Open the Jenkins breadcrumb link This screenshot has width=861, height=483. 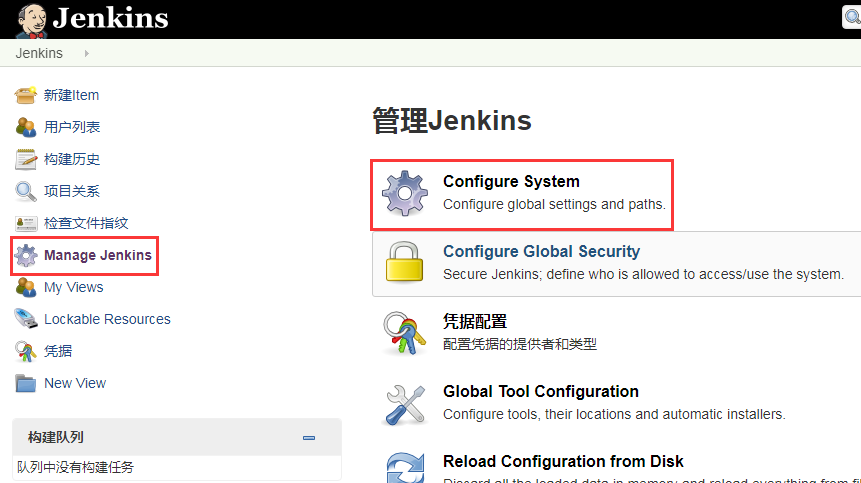(x=39, y=53)
